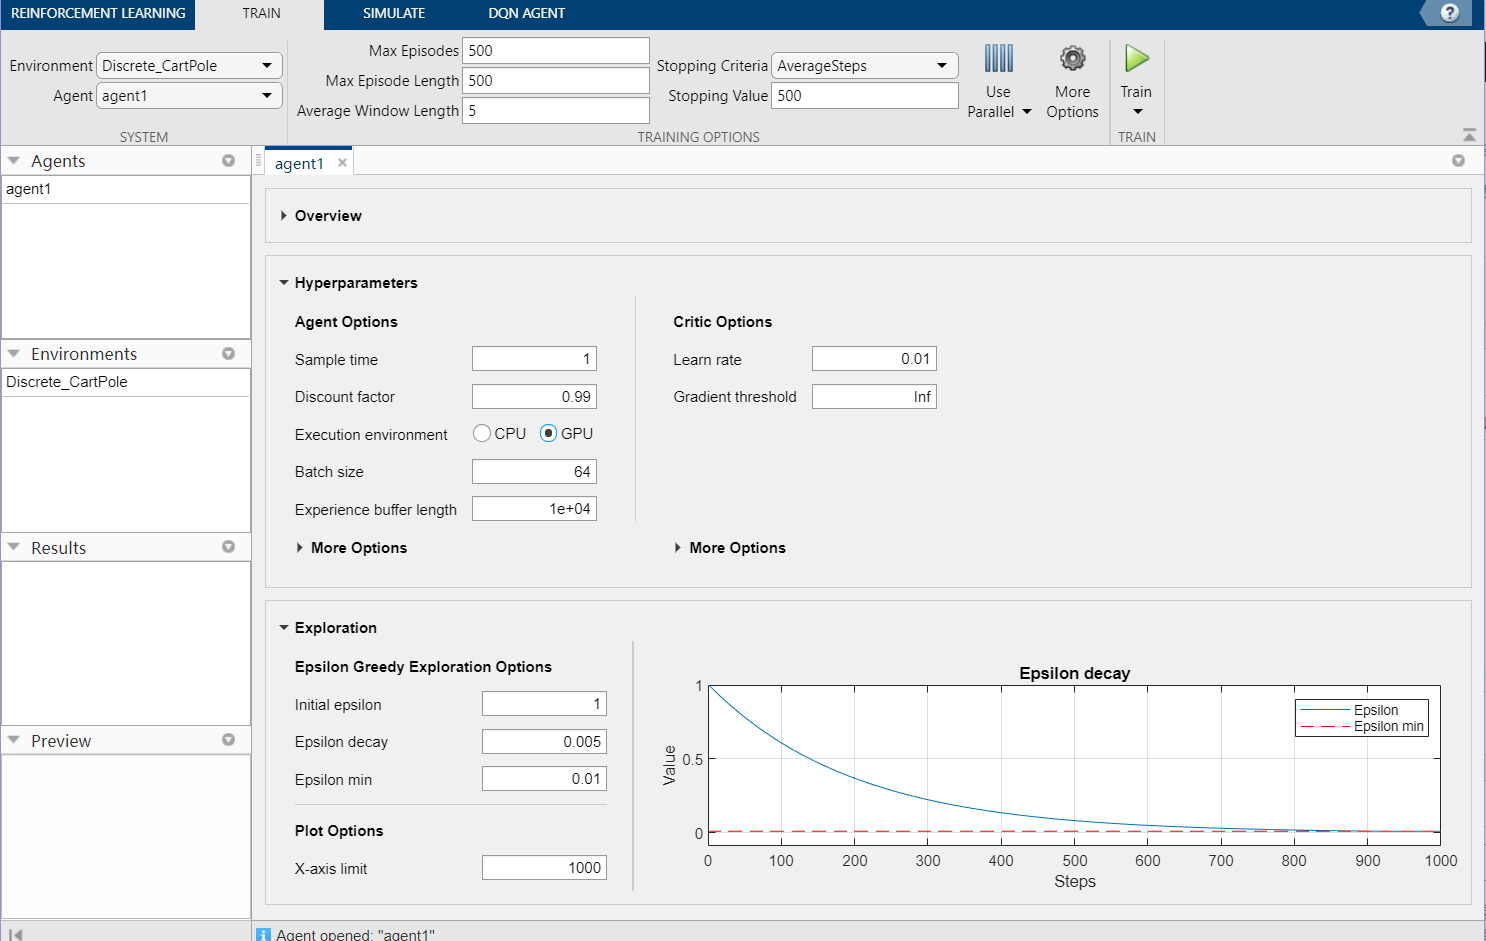Close the agent1 document tab
Viewport: 1486px width, 941px height.
pos(342,163)
